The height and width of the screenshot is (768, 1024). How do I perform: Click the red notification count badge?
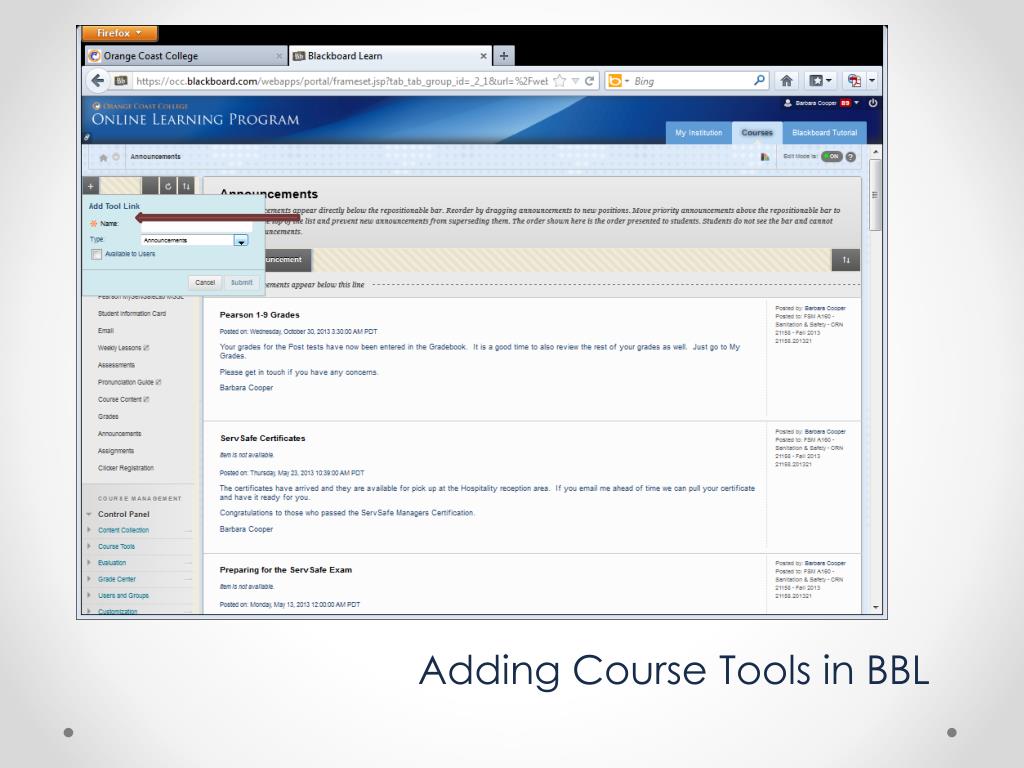[846, 103]
